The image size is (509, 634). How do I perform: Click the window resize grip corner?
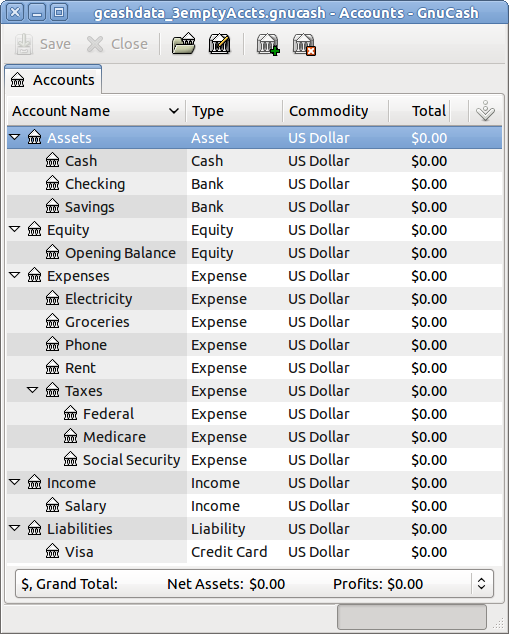pyautogui.click(x=498, y=623)
